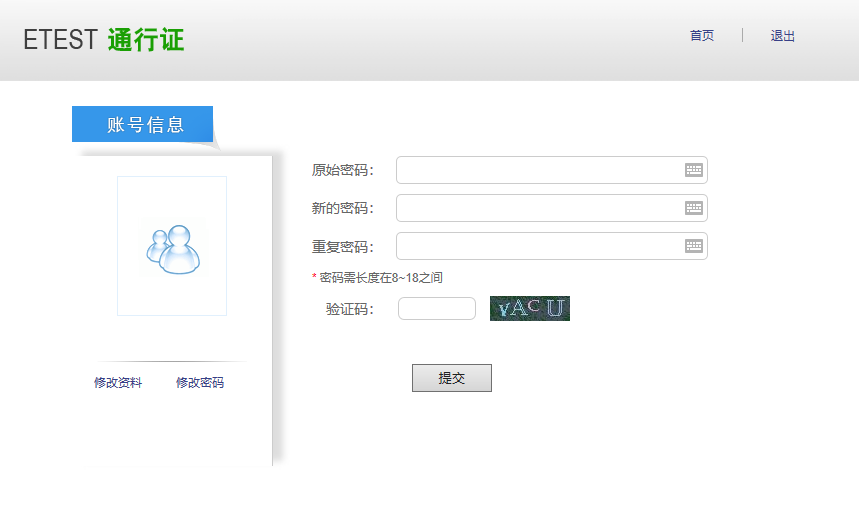Select the 账号信息 tab
Image resolution: width=859 pixels, height=513 pixels.
(144, 125)
